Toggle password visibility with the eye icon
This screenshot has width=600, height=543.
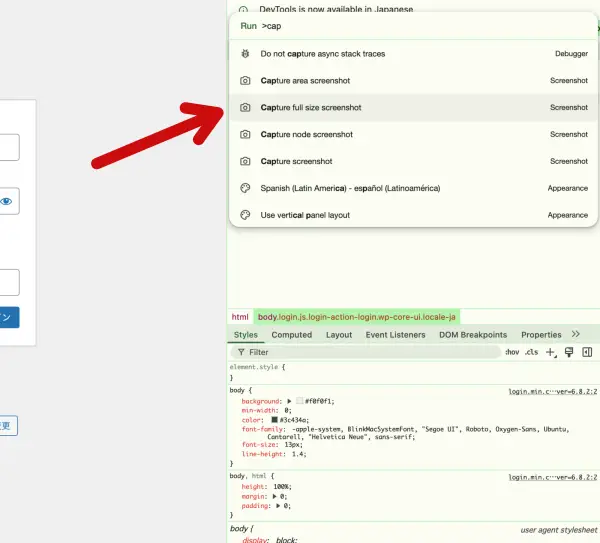click(6, 201)
